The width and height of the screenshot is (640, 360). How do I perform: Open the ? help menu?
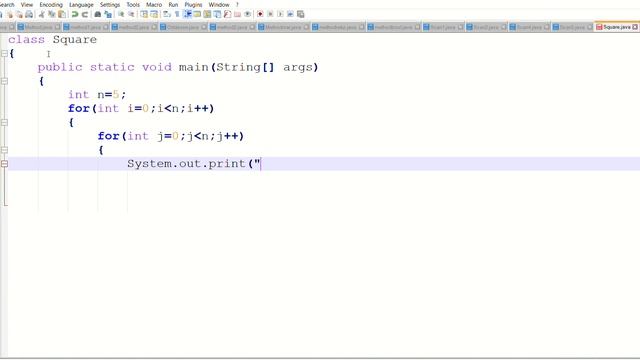point(237,4)
